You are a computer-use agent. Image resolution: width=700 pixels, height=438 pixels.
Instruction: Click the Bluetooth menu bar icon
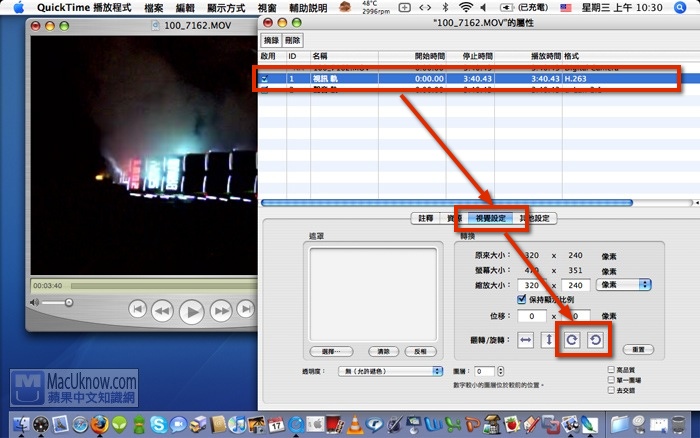[x=445, y=7]
